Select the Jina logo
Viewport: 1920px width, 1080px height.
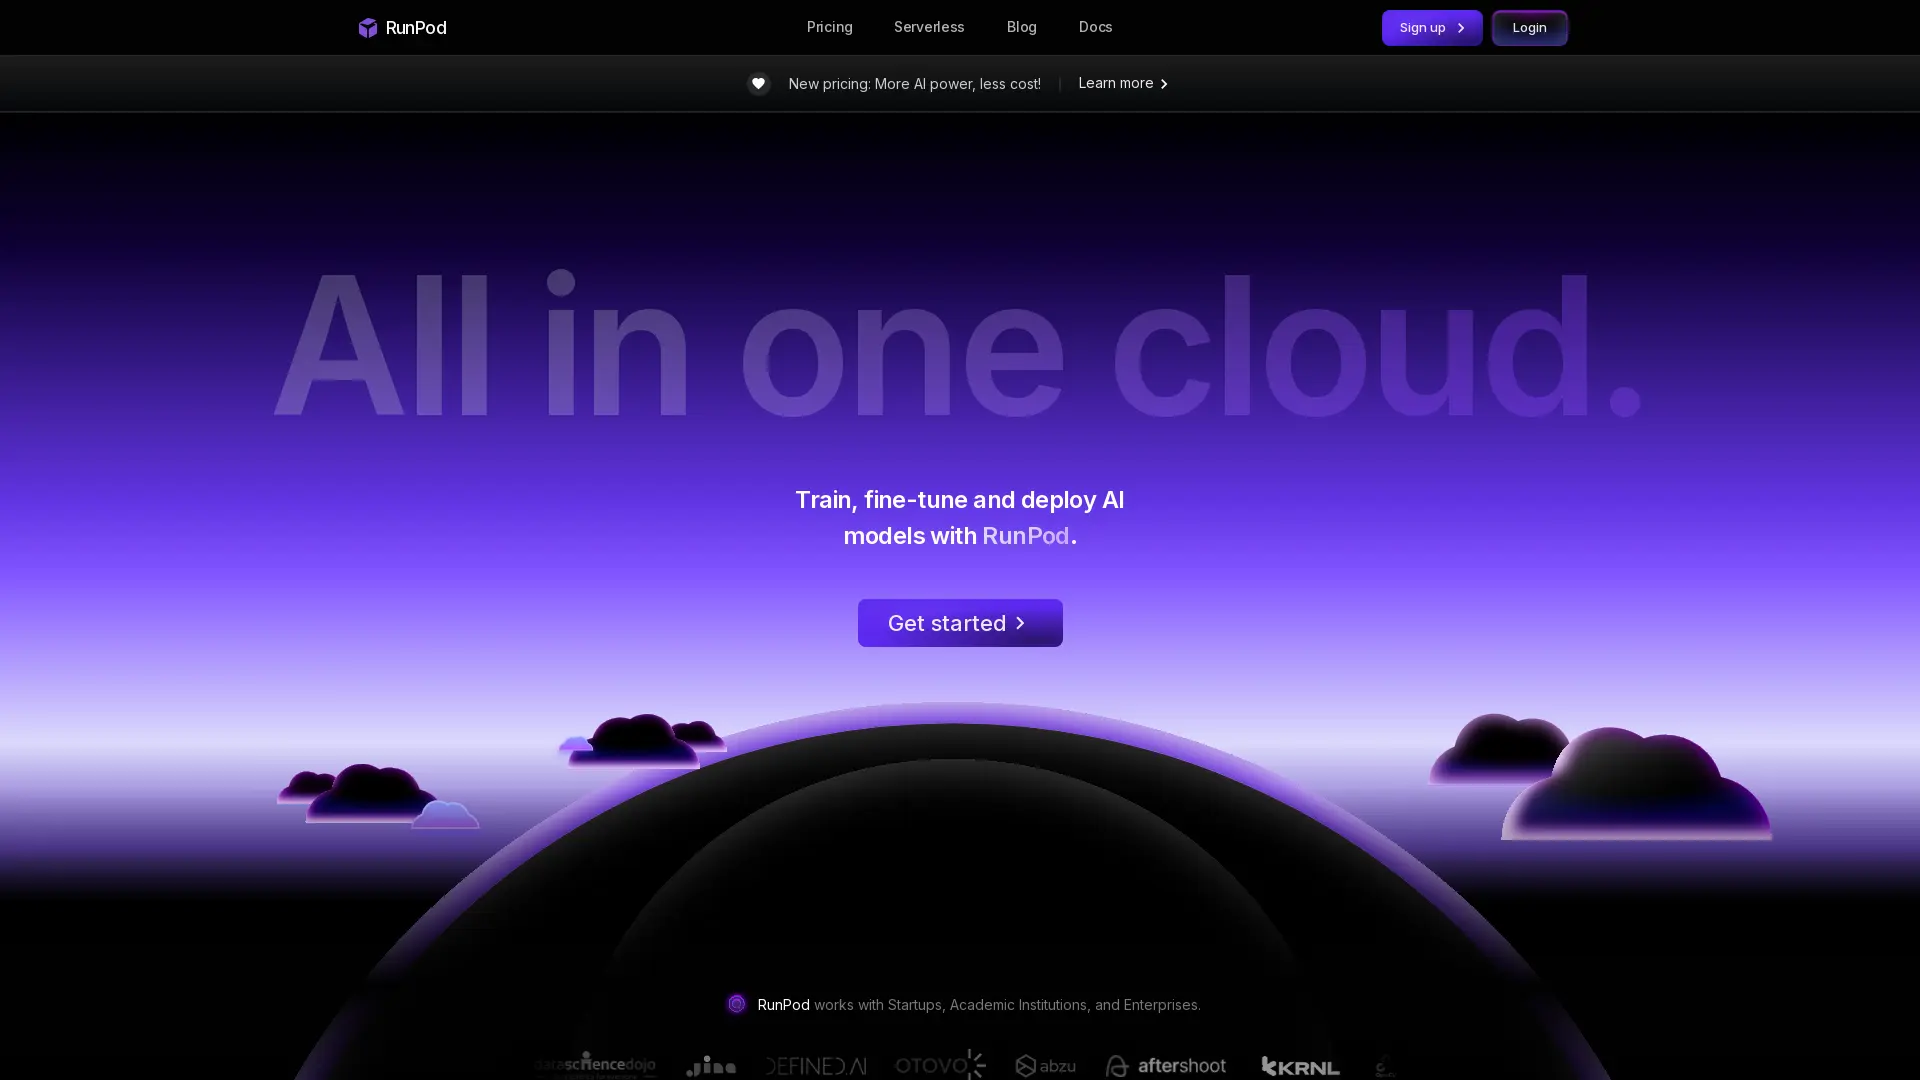(x=711, y=1066)
